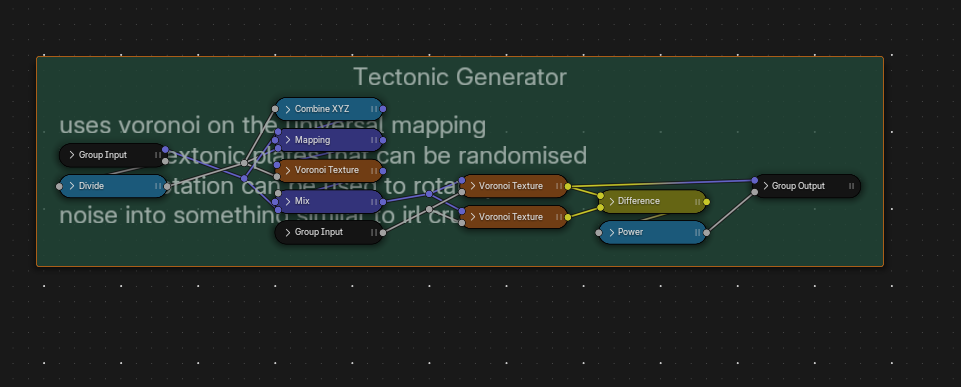Select the Mapping node header
Image resolution: width=961 pixels, height=387 pixels.
(x=329, y=140)
